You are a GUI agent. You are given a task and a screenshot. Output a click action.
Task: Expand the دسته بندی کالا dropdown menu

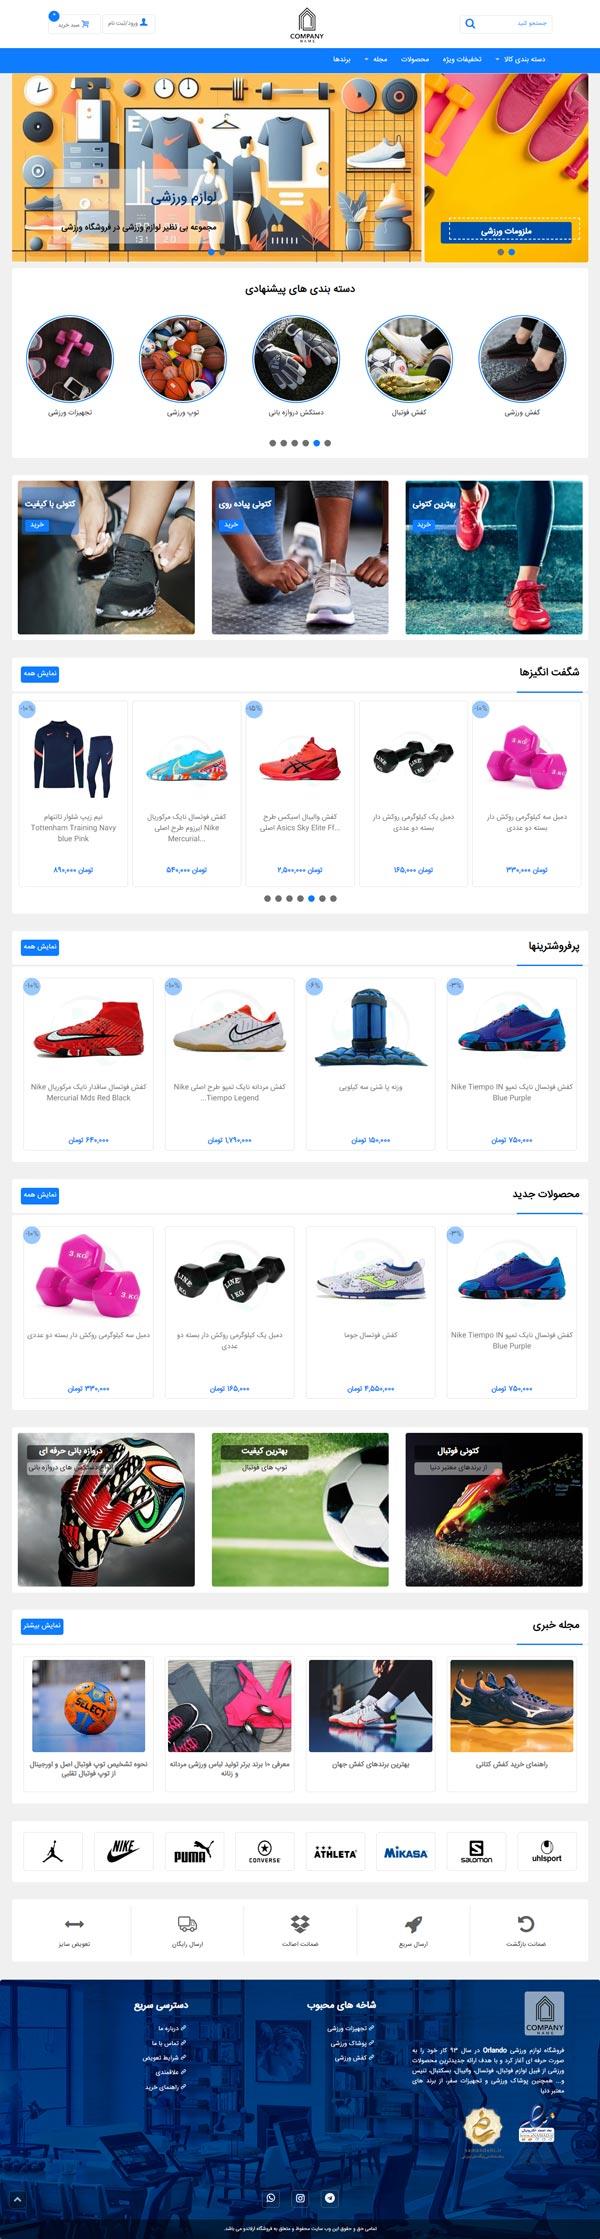pos(520,59)
